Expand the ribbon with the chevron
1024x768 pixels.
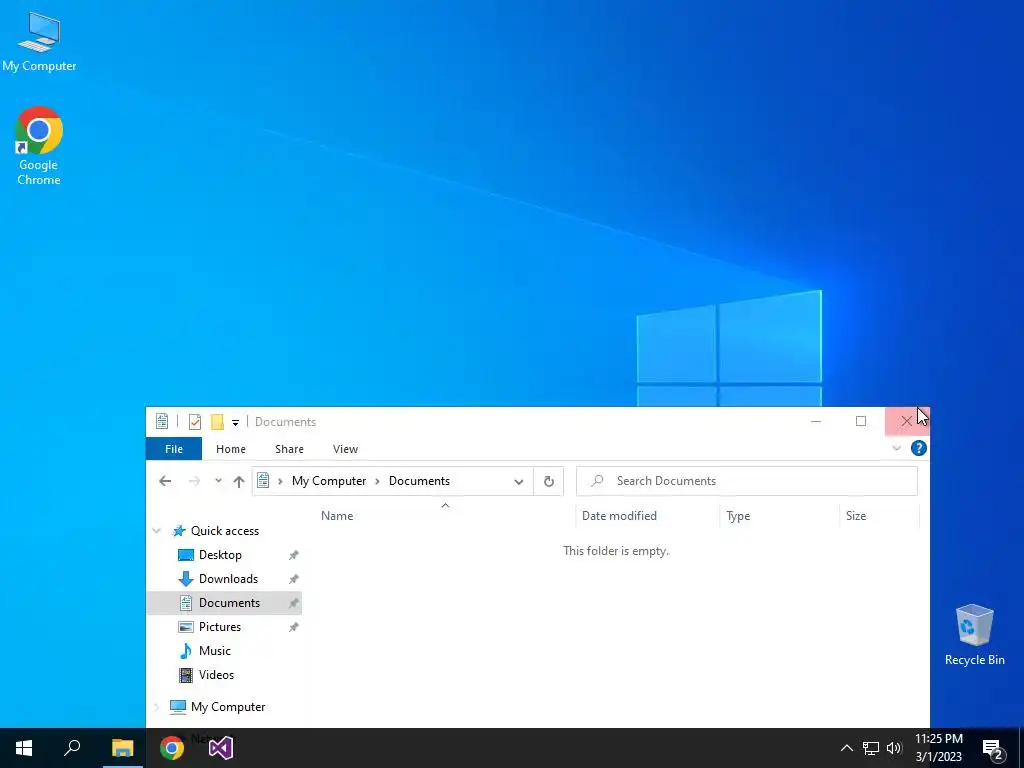[x=897, y=448]
